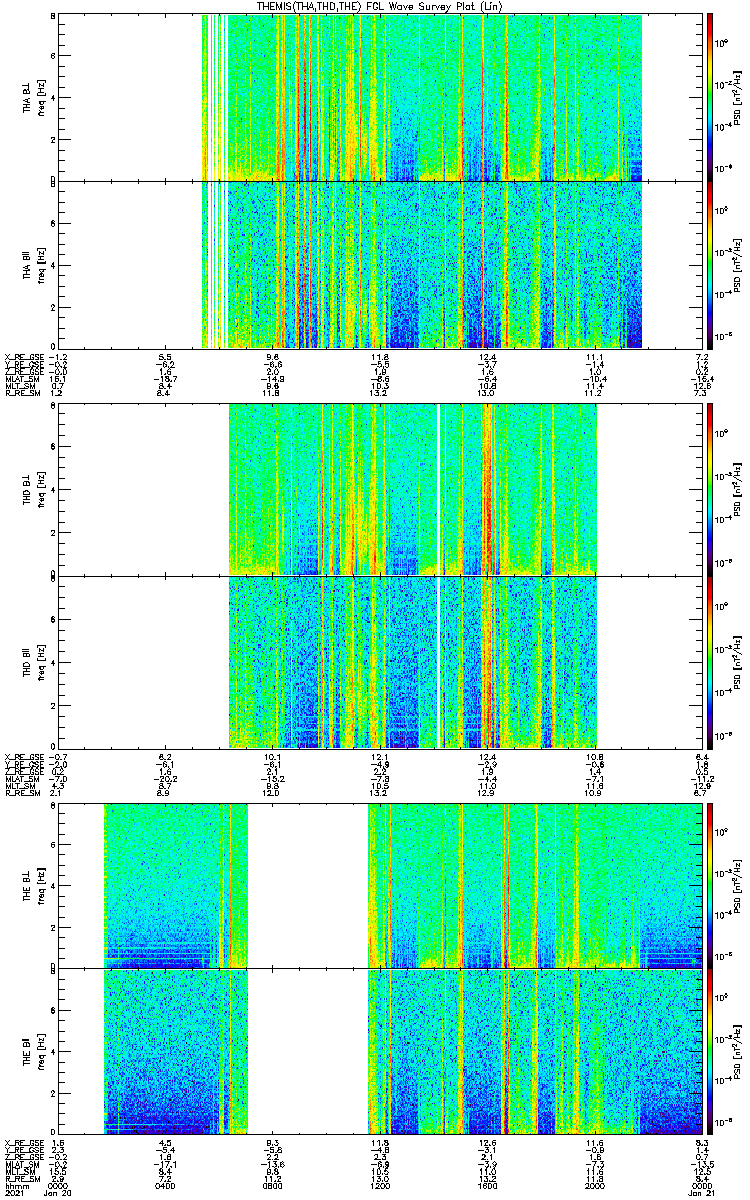Click the 'PSD [nT²/Hz]' label of THD B∥
The width and height of the screenshot is (750, 1200).
[738, 661]
